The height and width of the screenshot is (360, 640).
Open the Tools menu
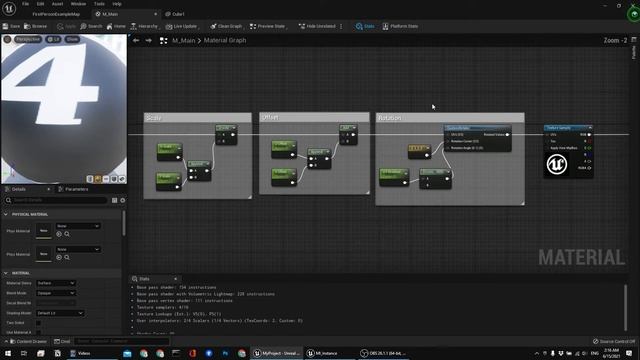pyautogui.click(x=99, y=4)
